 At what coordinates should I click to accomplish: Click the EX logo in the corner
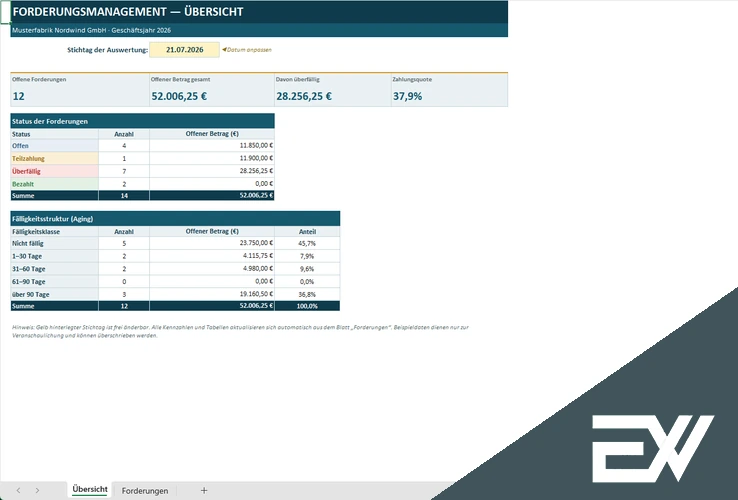pyautogui.click(x=652, y=449)
